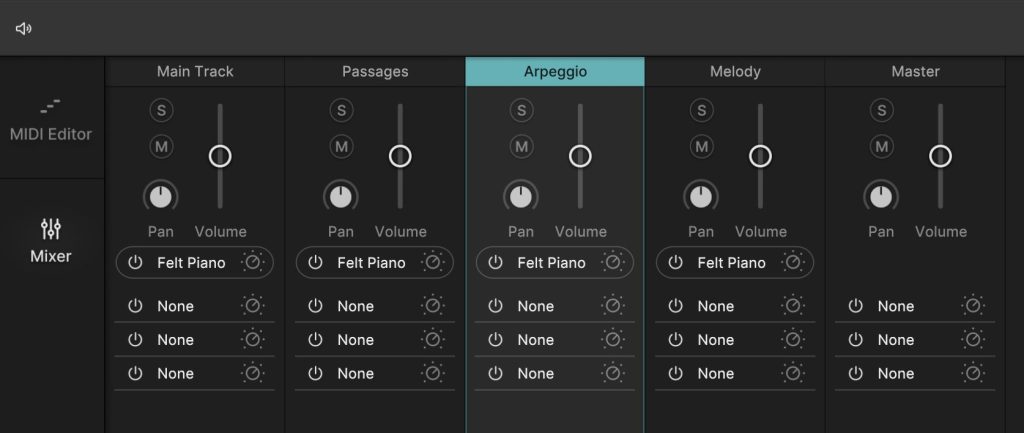Toggle power on Arpeggio Felt Piano
Screen dimensions: 1024x433
point(495,263)
